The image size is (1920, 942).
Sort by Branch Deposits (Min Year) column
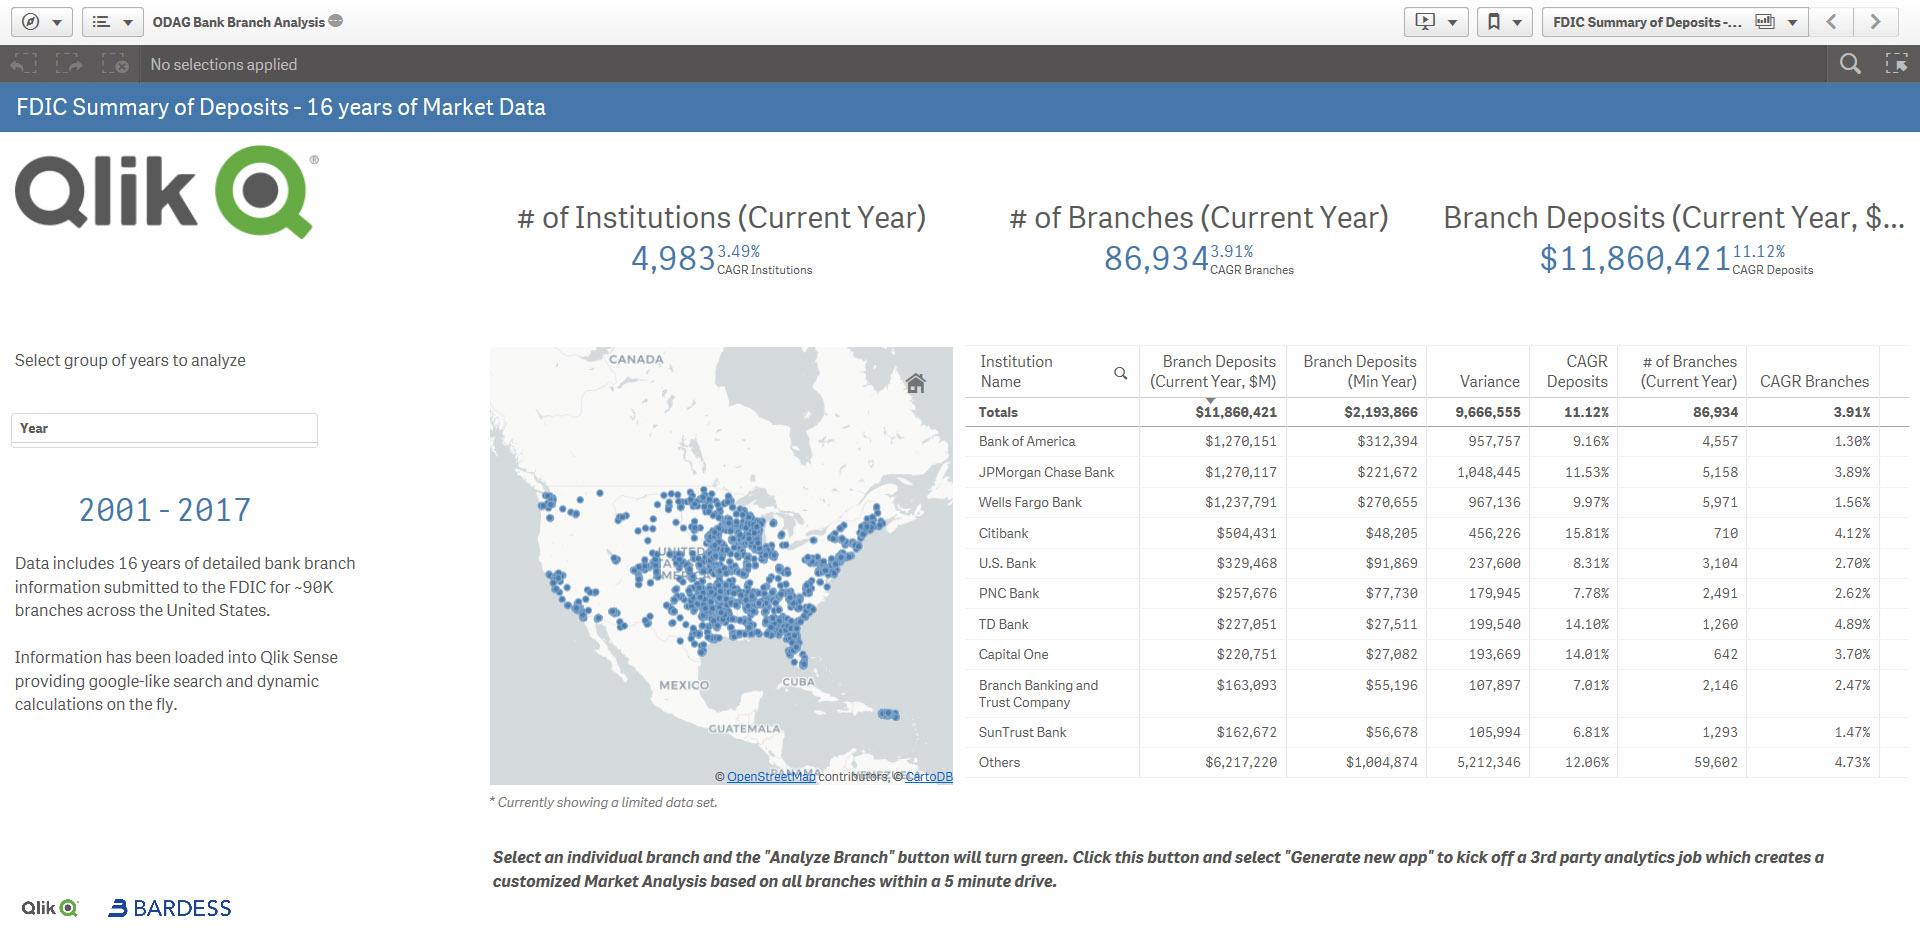click(1359, 372)
